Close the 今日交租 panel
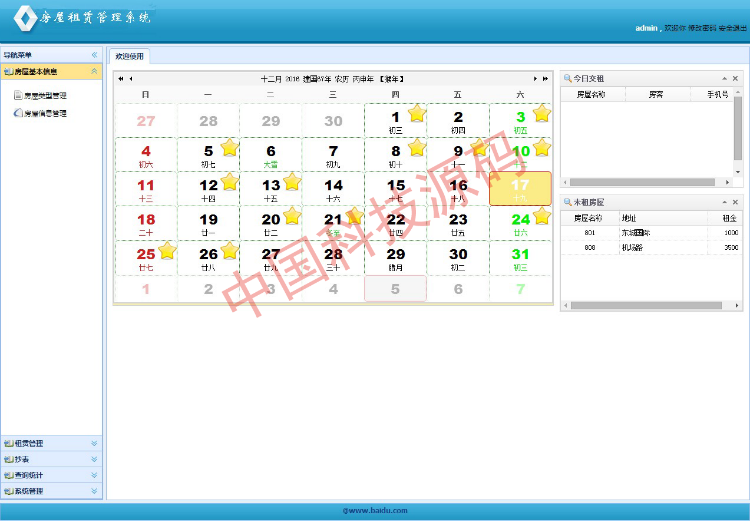Image resolution: width=750 pixels, height=521 pixels. coord(735,78)
